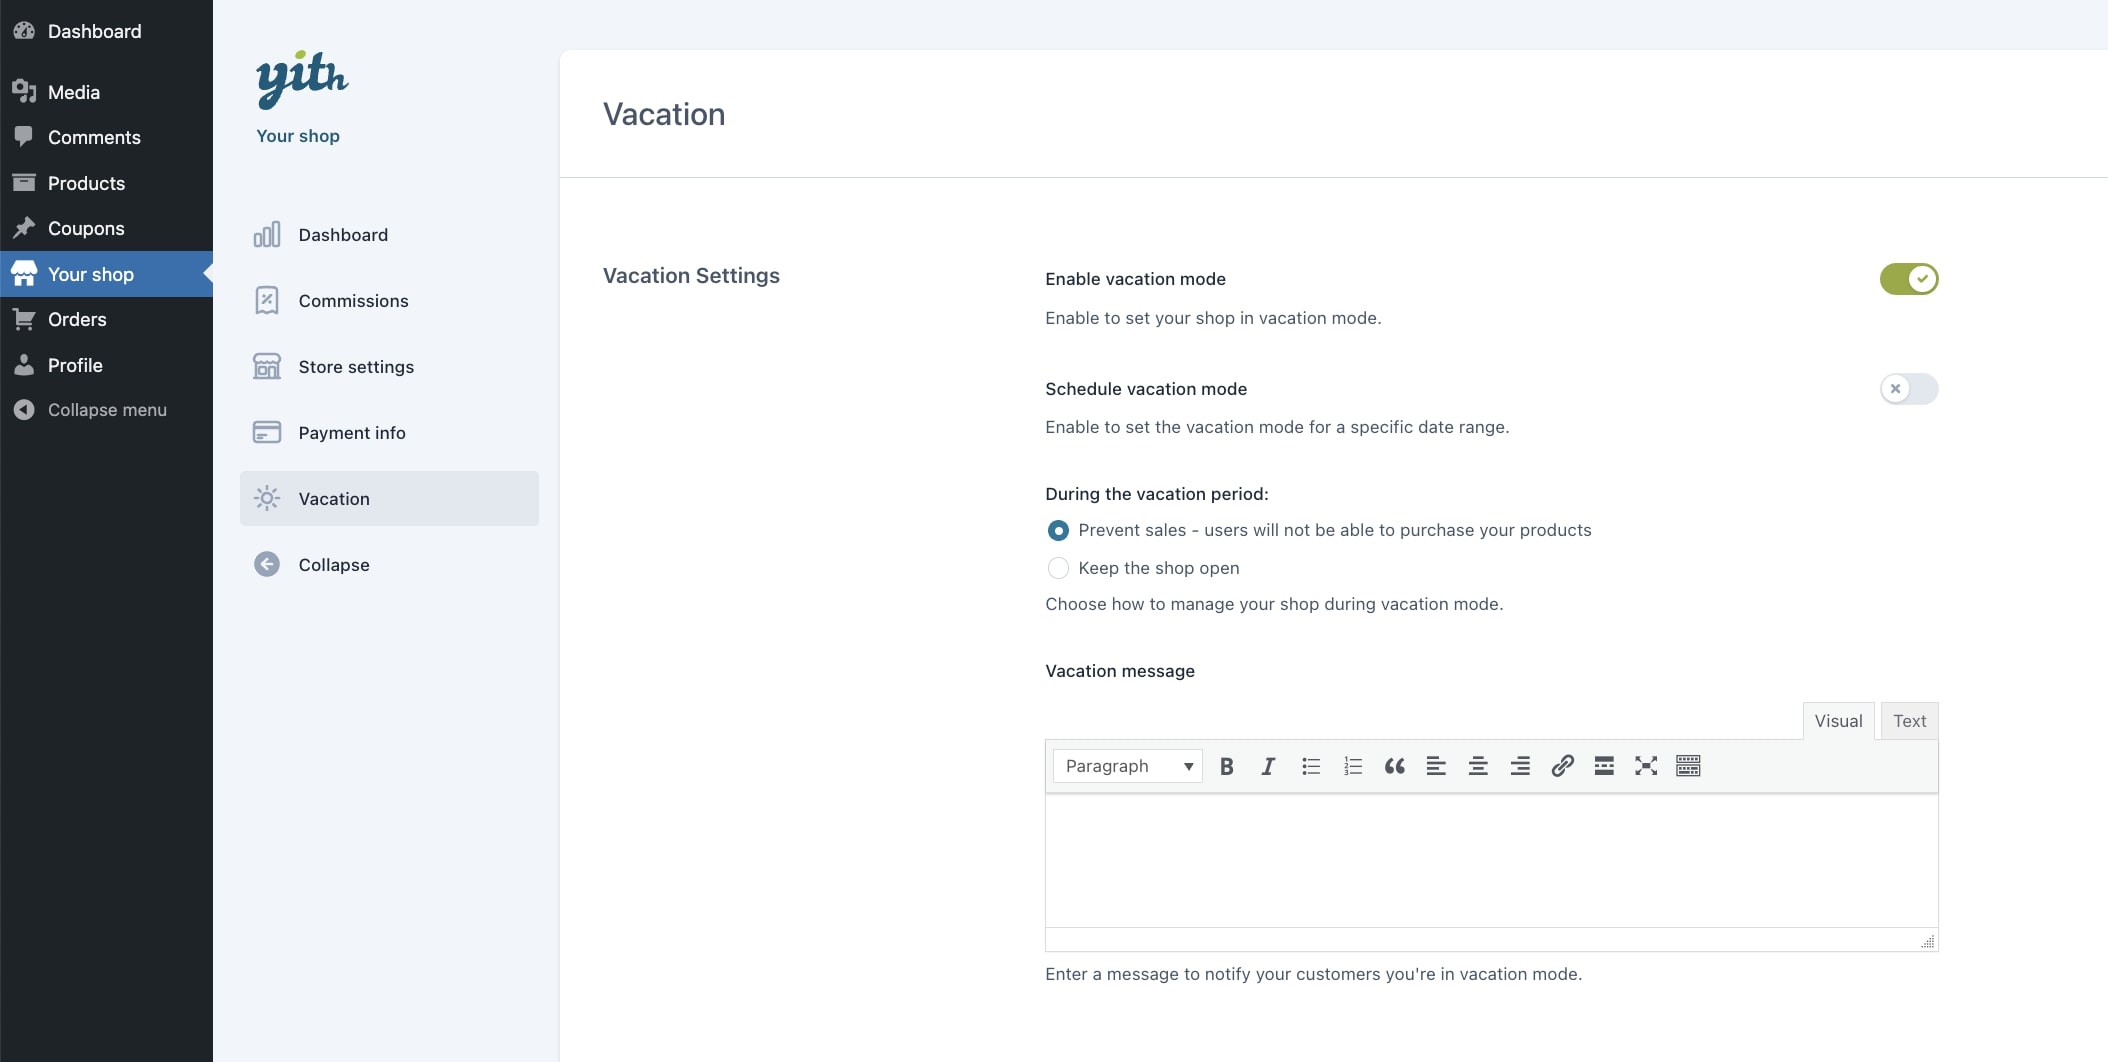Open the Paragraph format dropdown
2108x1062 pixels.
coord(1127,766)
